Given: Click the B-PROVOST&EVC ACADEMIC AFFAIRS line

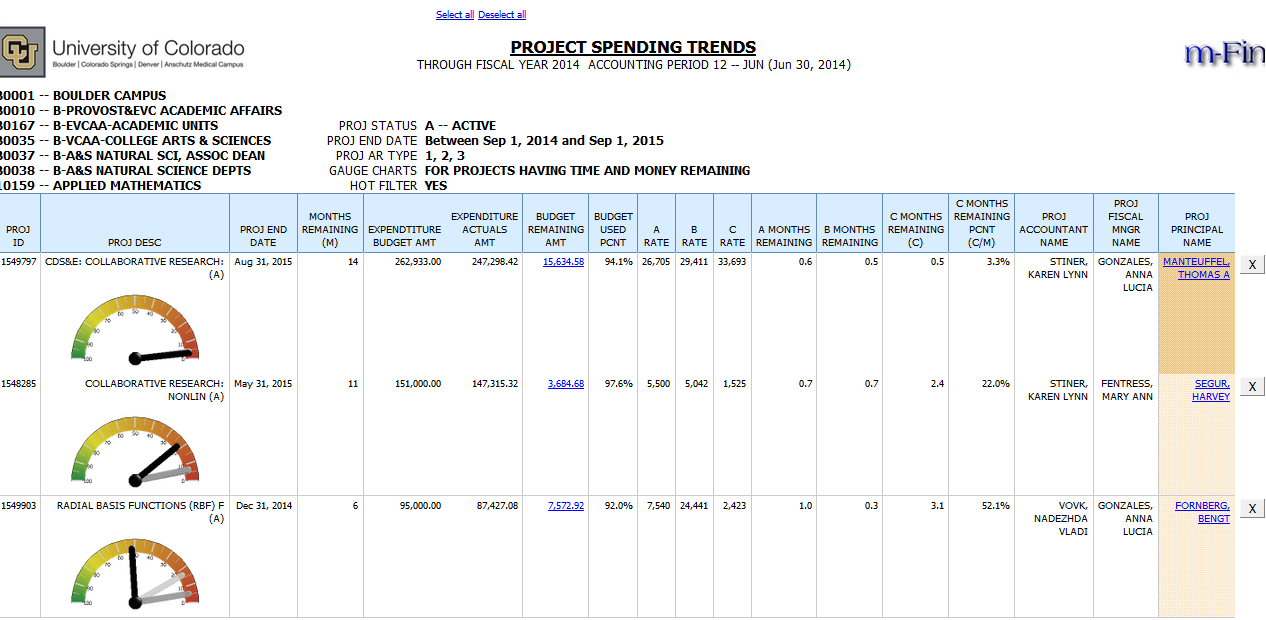Looking at the screenshot, I should (x=141, y=111).
